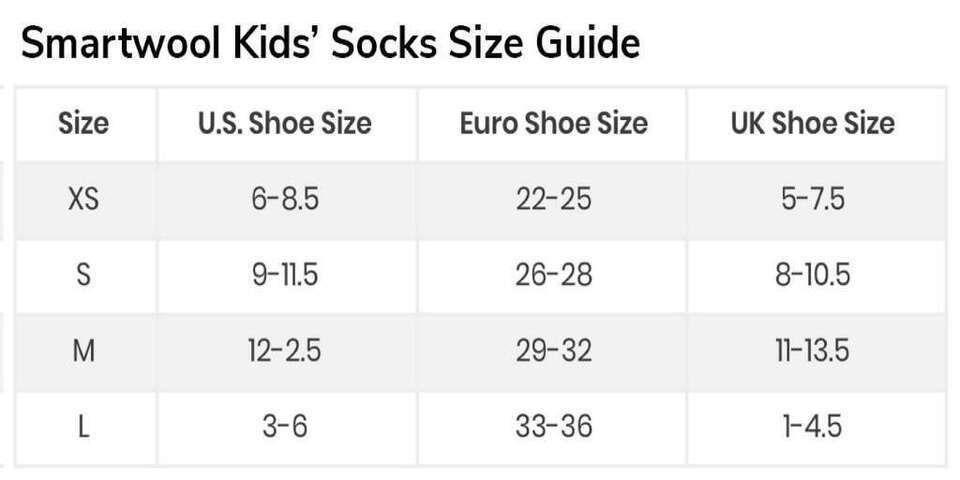
Task: Click the 22-25 Euro size cell
Action: coord(553,200)
